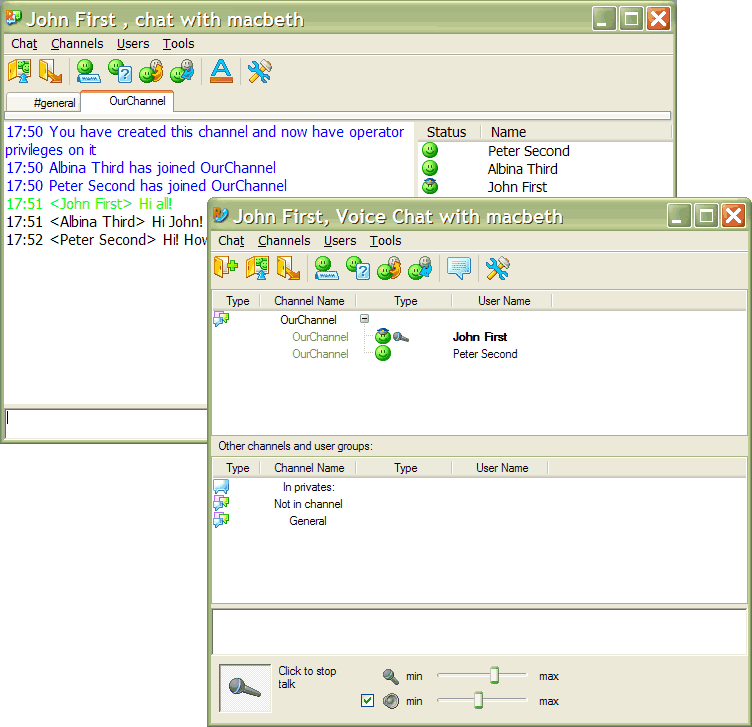Image resolution: width=752 pixels, height=727 pixels.
Task: Click the speaker volume slider handle
Action: point(478,700)
